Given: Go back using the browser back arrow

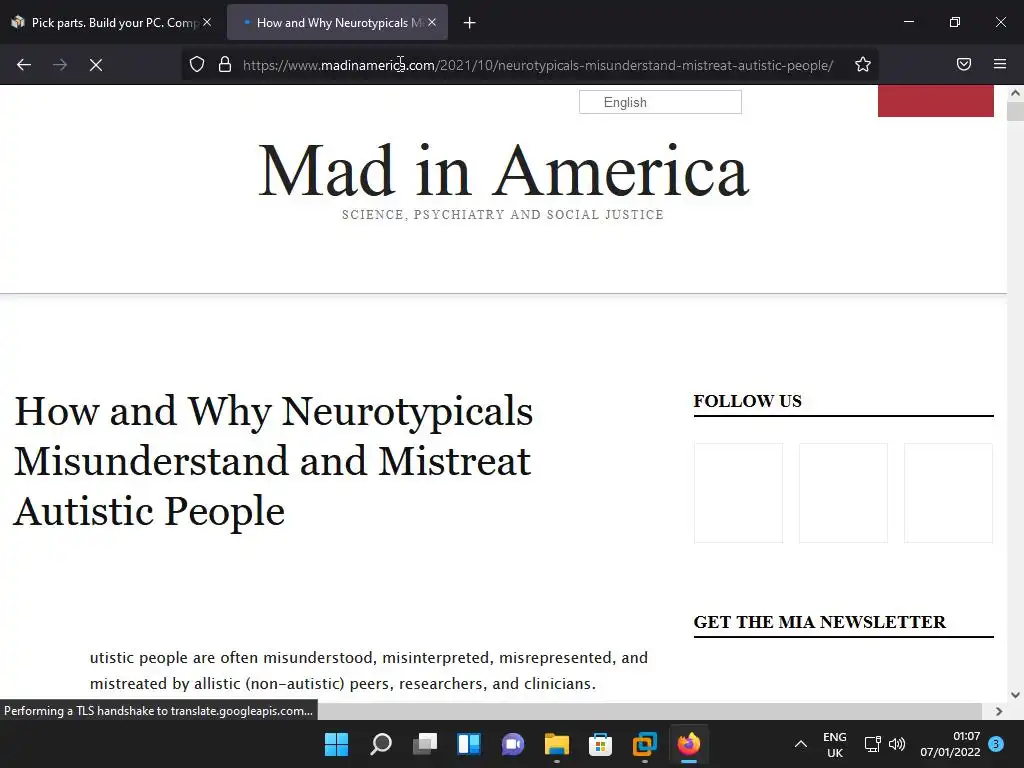Looking at the screenshot, I should point(24,65).
